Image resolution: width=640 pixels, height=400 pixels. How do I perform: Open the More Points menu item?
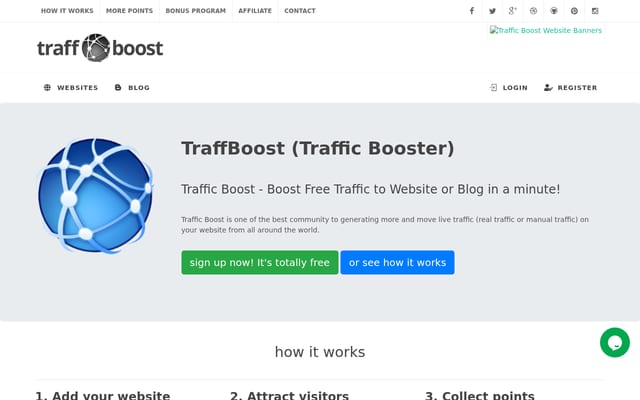pyautogui.click(x=129, y=11)
